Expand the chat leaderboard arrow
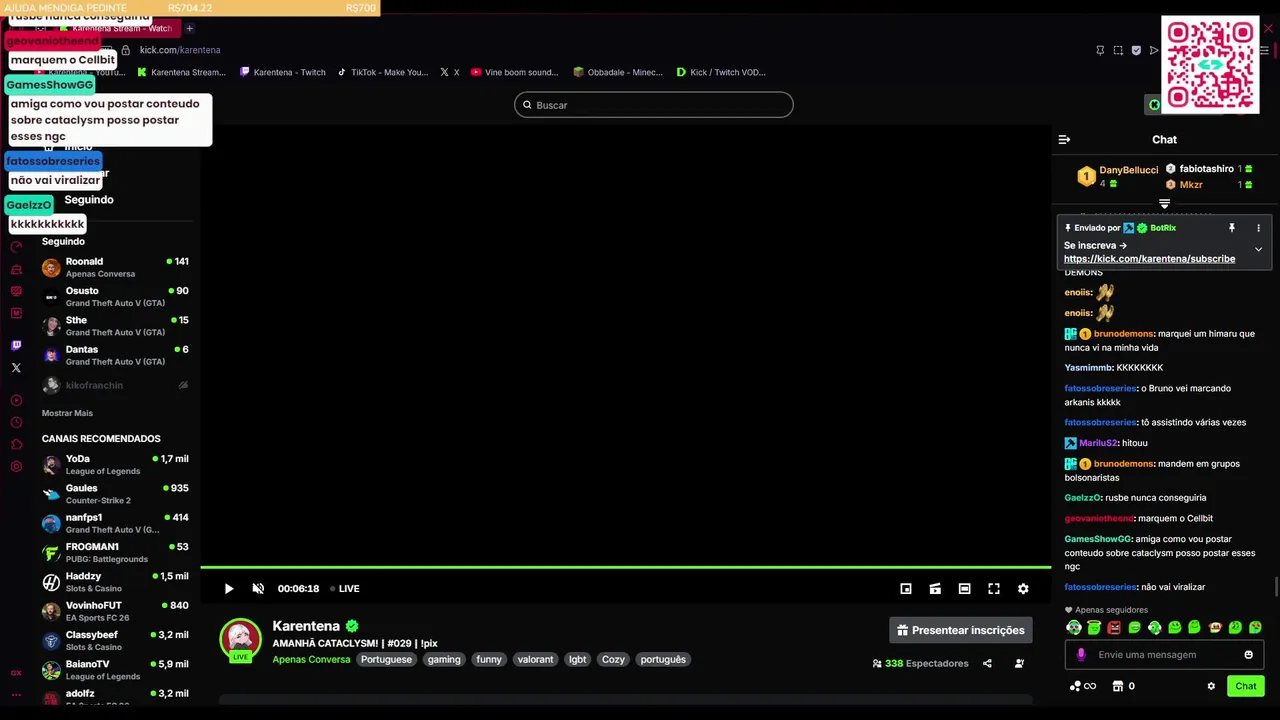1280x720 pixels. point(1164,204)
